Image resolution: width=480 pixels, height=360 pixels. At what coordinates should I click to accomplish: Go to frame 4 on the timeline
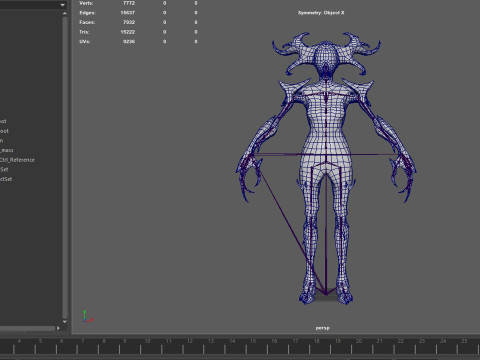click(19, 341)
